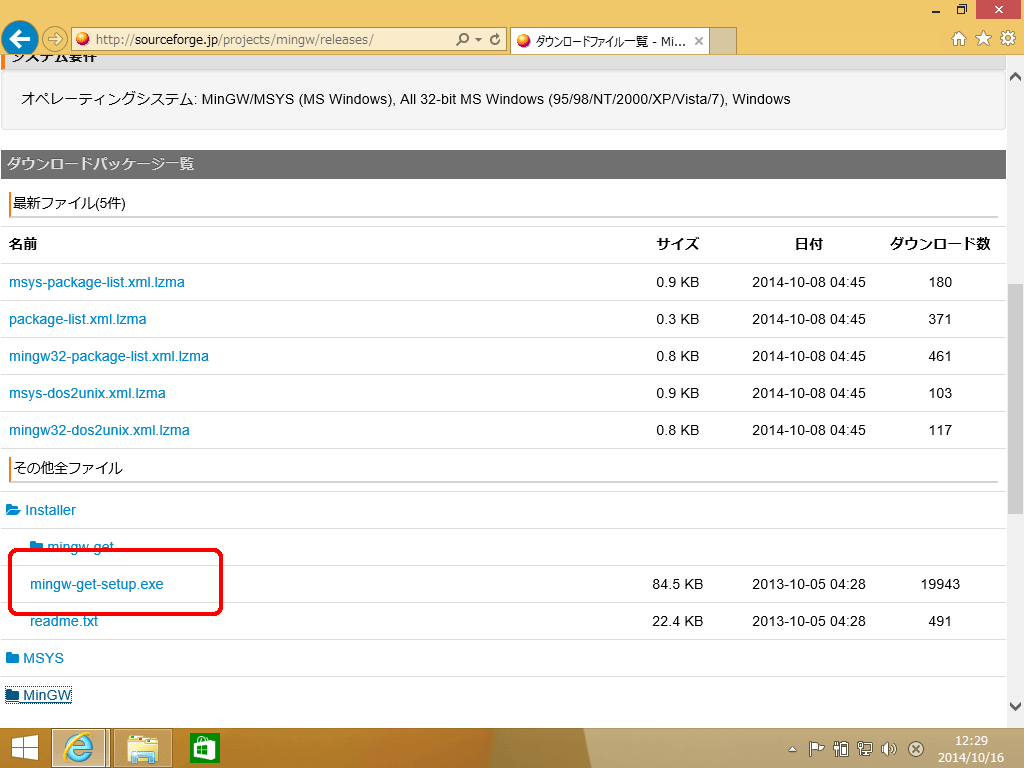The image size is (1024, 768).
Task: Open the mingw-get subfolder
Action: (72, 546)
